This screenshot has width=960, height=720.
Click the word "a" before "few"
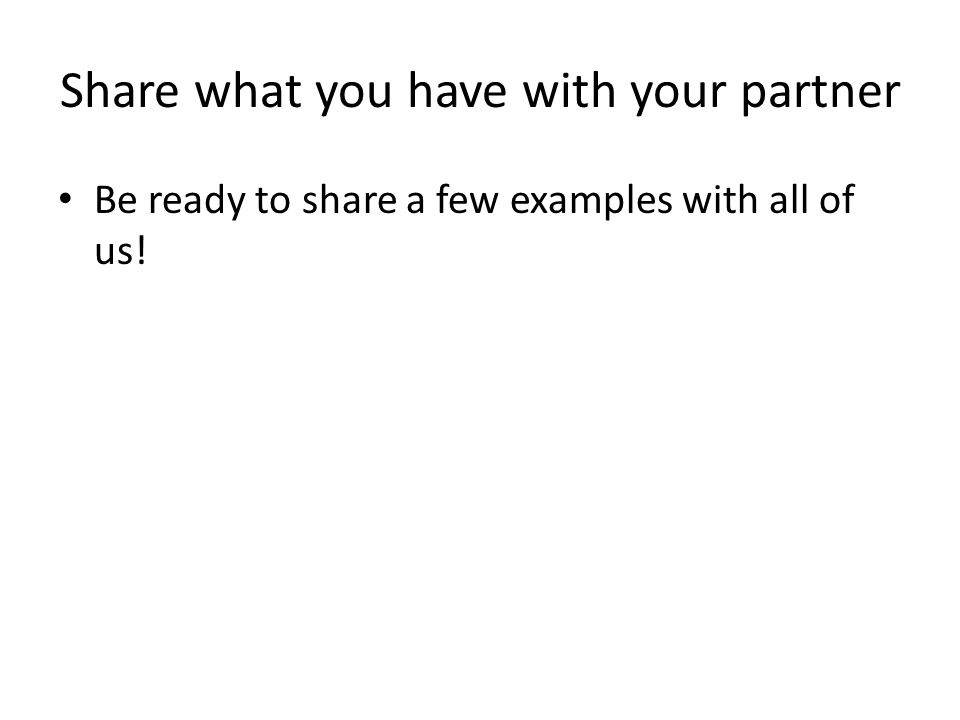coord(416,203)
